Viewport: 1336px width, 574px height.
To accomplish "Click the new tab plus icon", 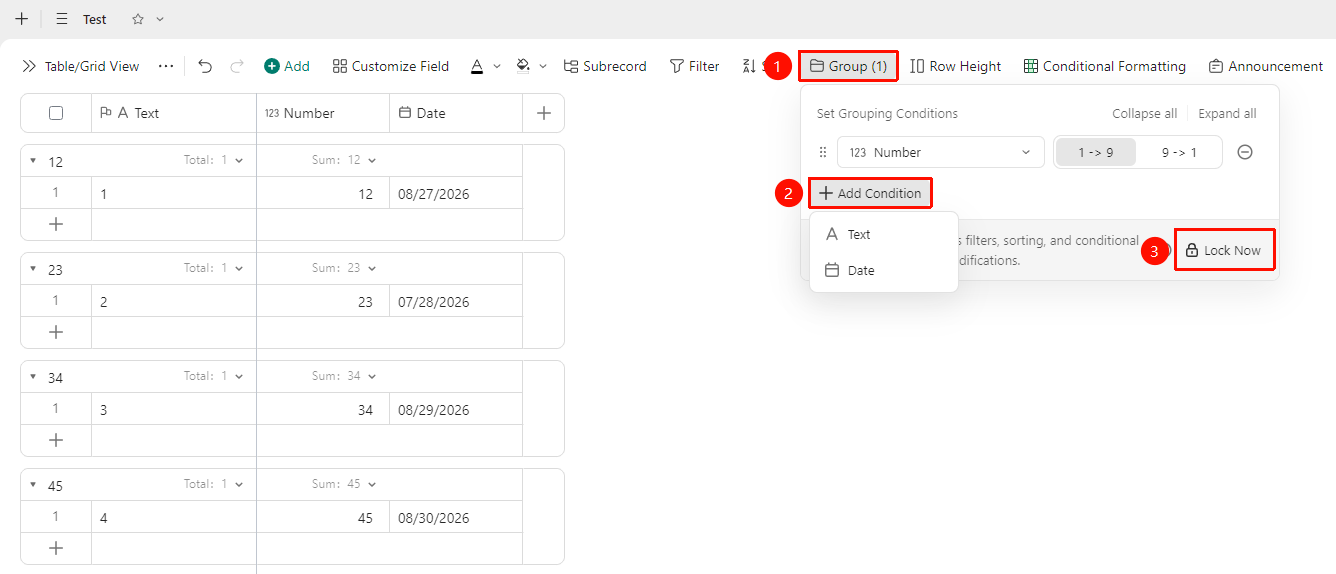I will [21, 19].
